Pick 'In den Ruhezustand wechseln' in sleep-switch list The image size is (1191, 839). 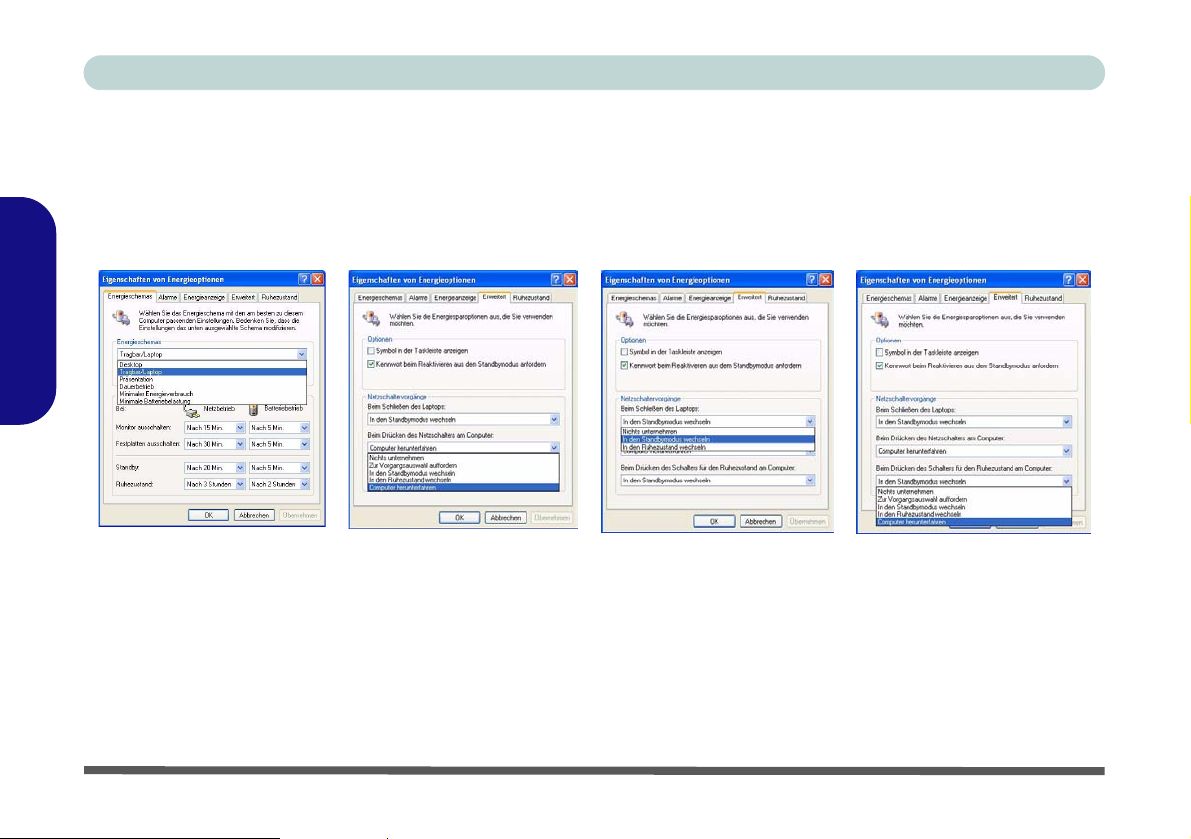coord(974,515)
